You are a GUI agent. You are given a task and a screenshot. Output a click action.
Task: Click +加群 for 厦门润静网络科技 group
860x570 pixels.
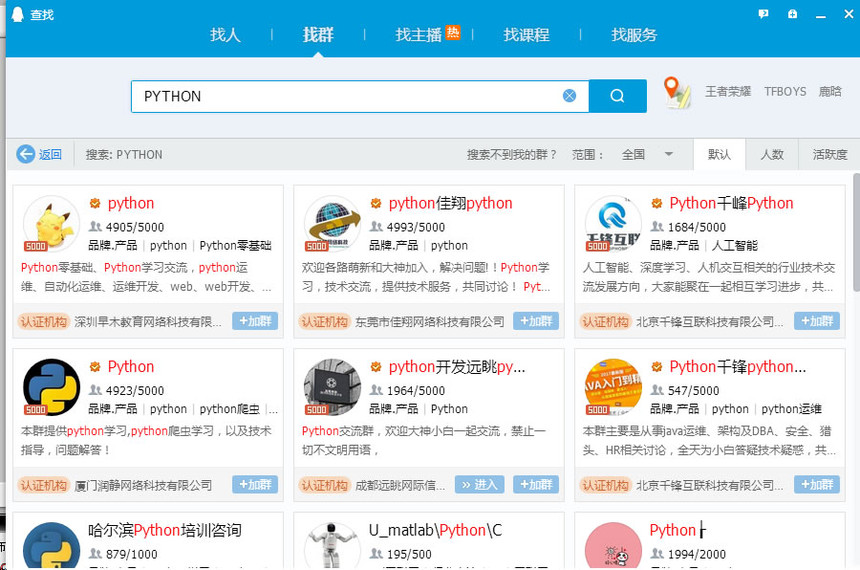[255, 484]
